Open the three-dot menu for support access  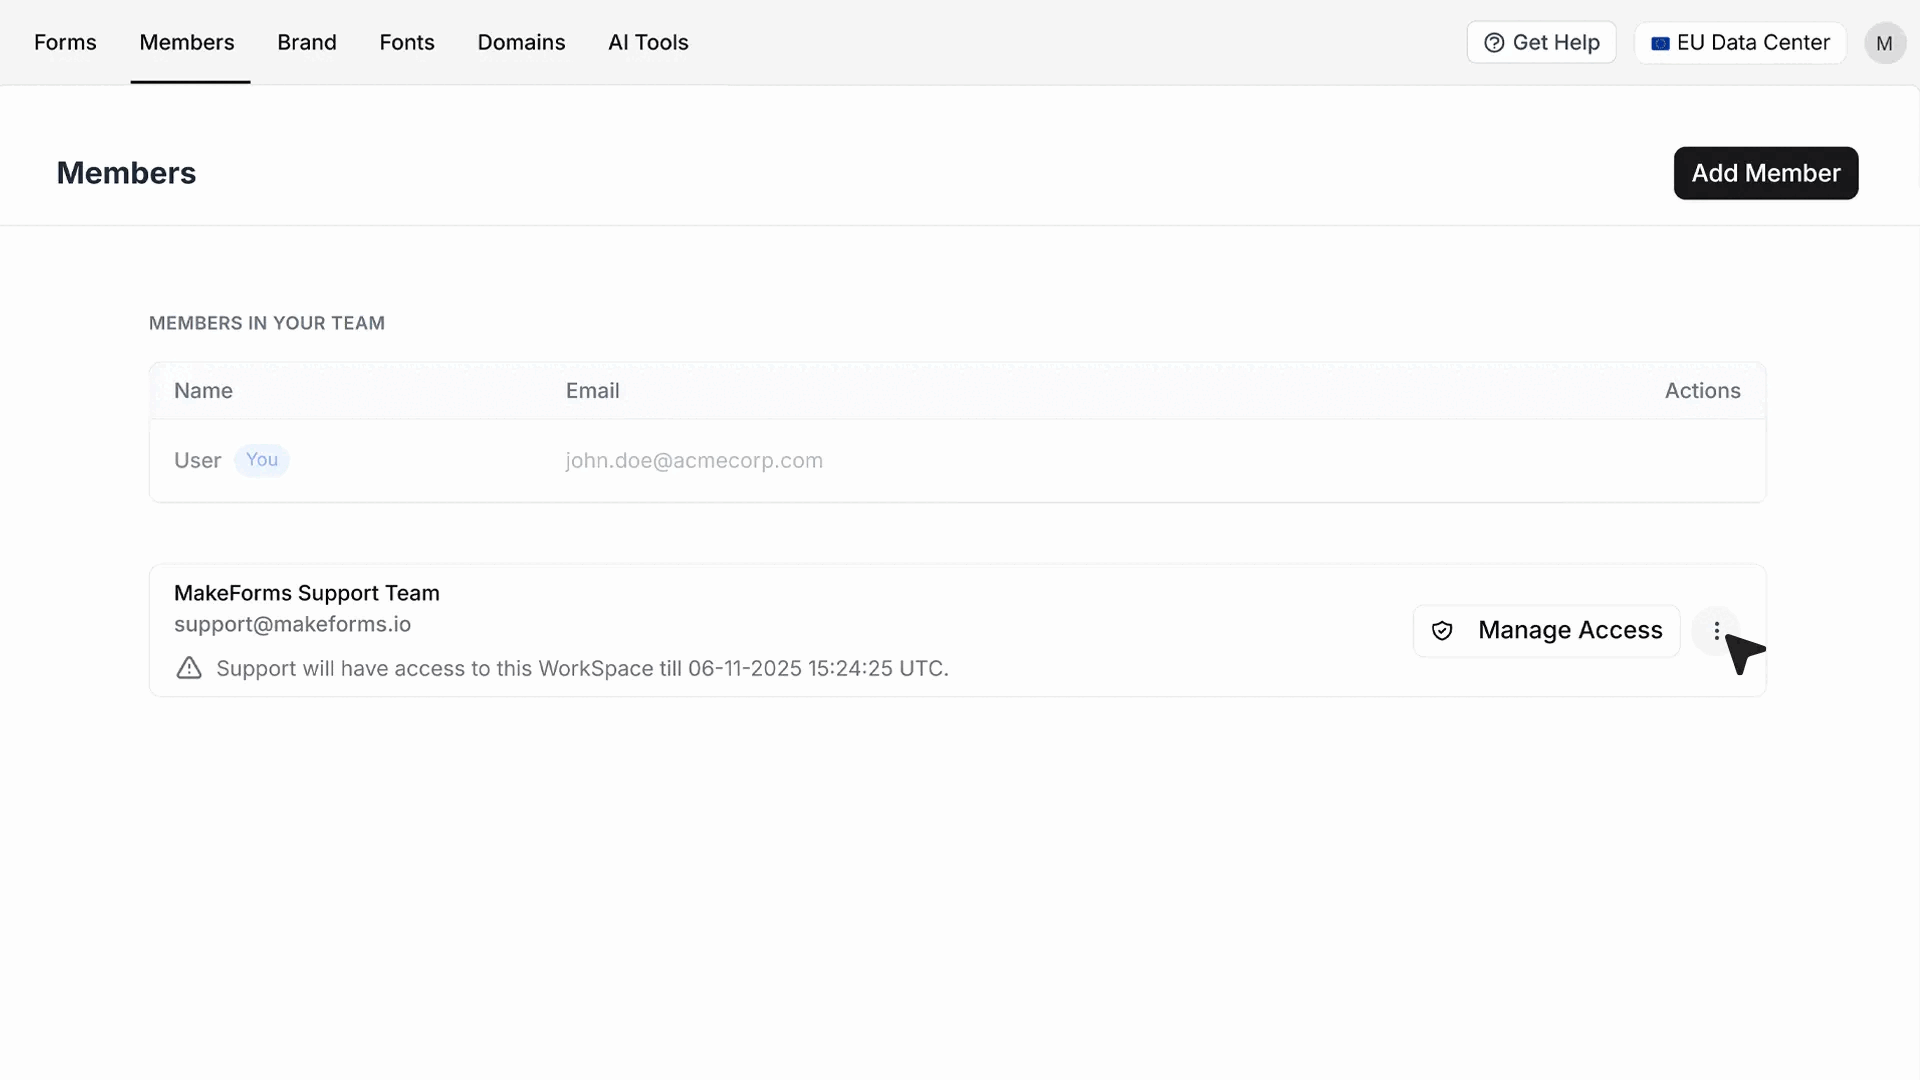click(1716, 631)
